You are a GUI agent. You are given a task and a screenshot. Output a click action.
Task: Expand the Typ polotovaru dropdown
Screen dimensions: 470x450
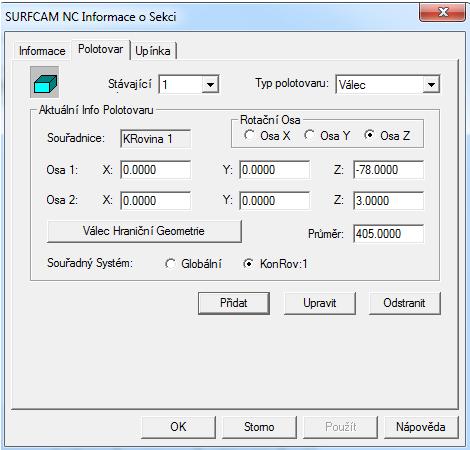point(431,84)
